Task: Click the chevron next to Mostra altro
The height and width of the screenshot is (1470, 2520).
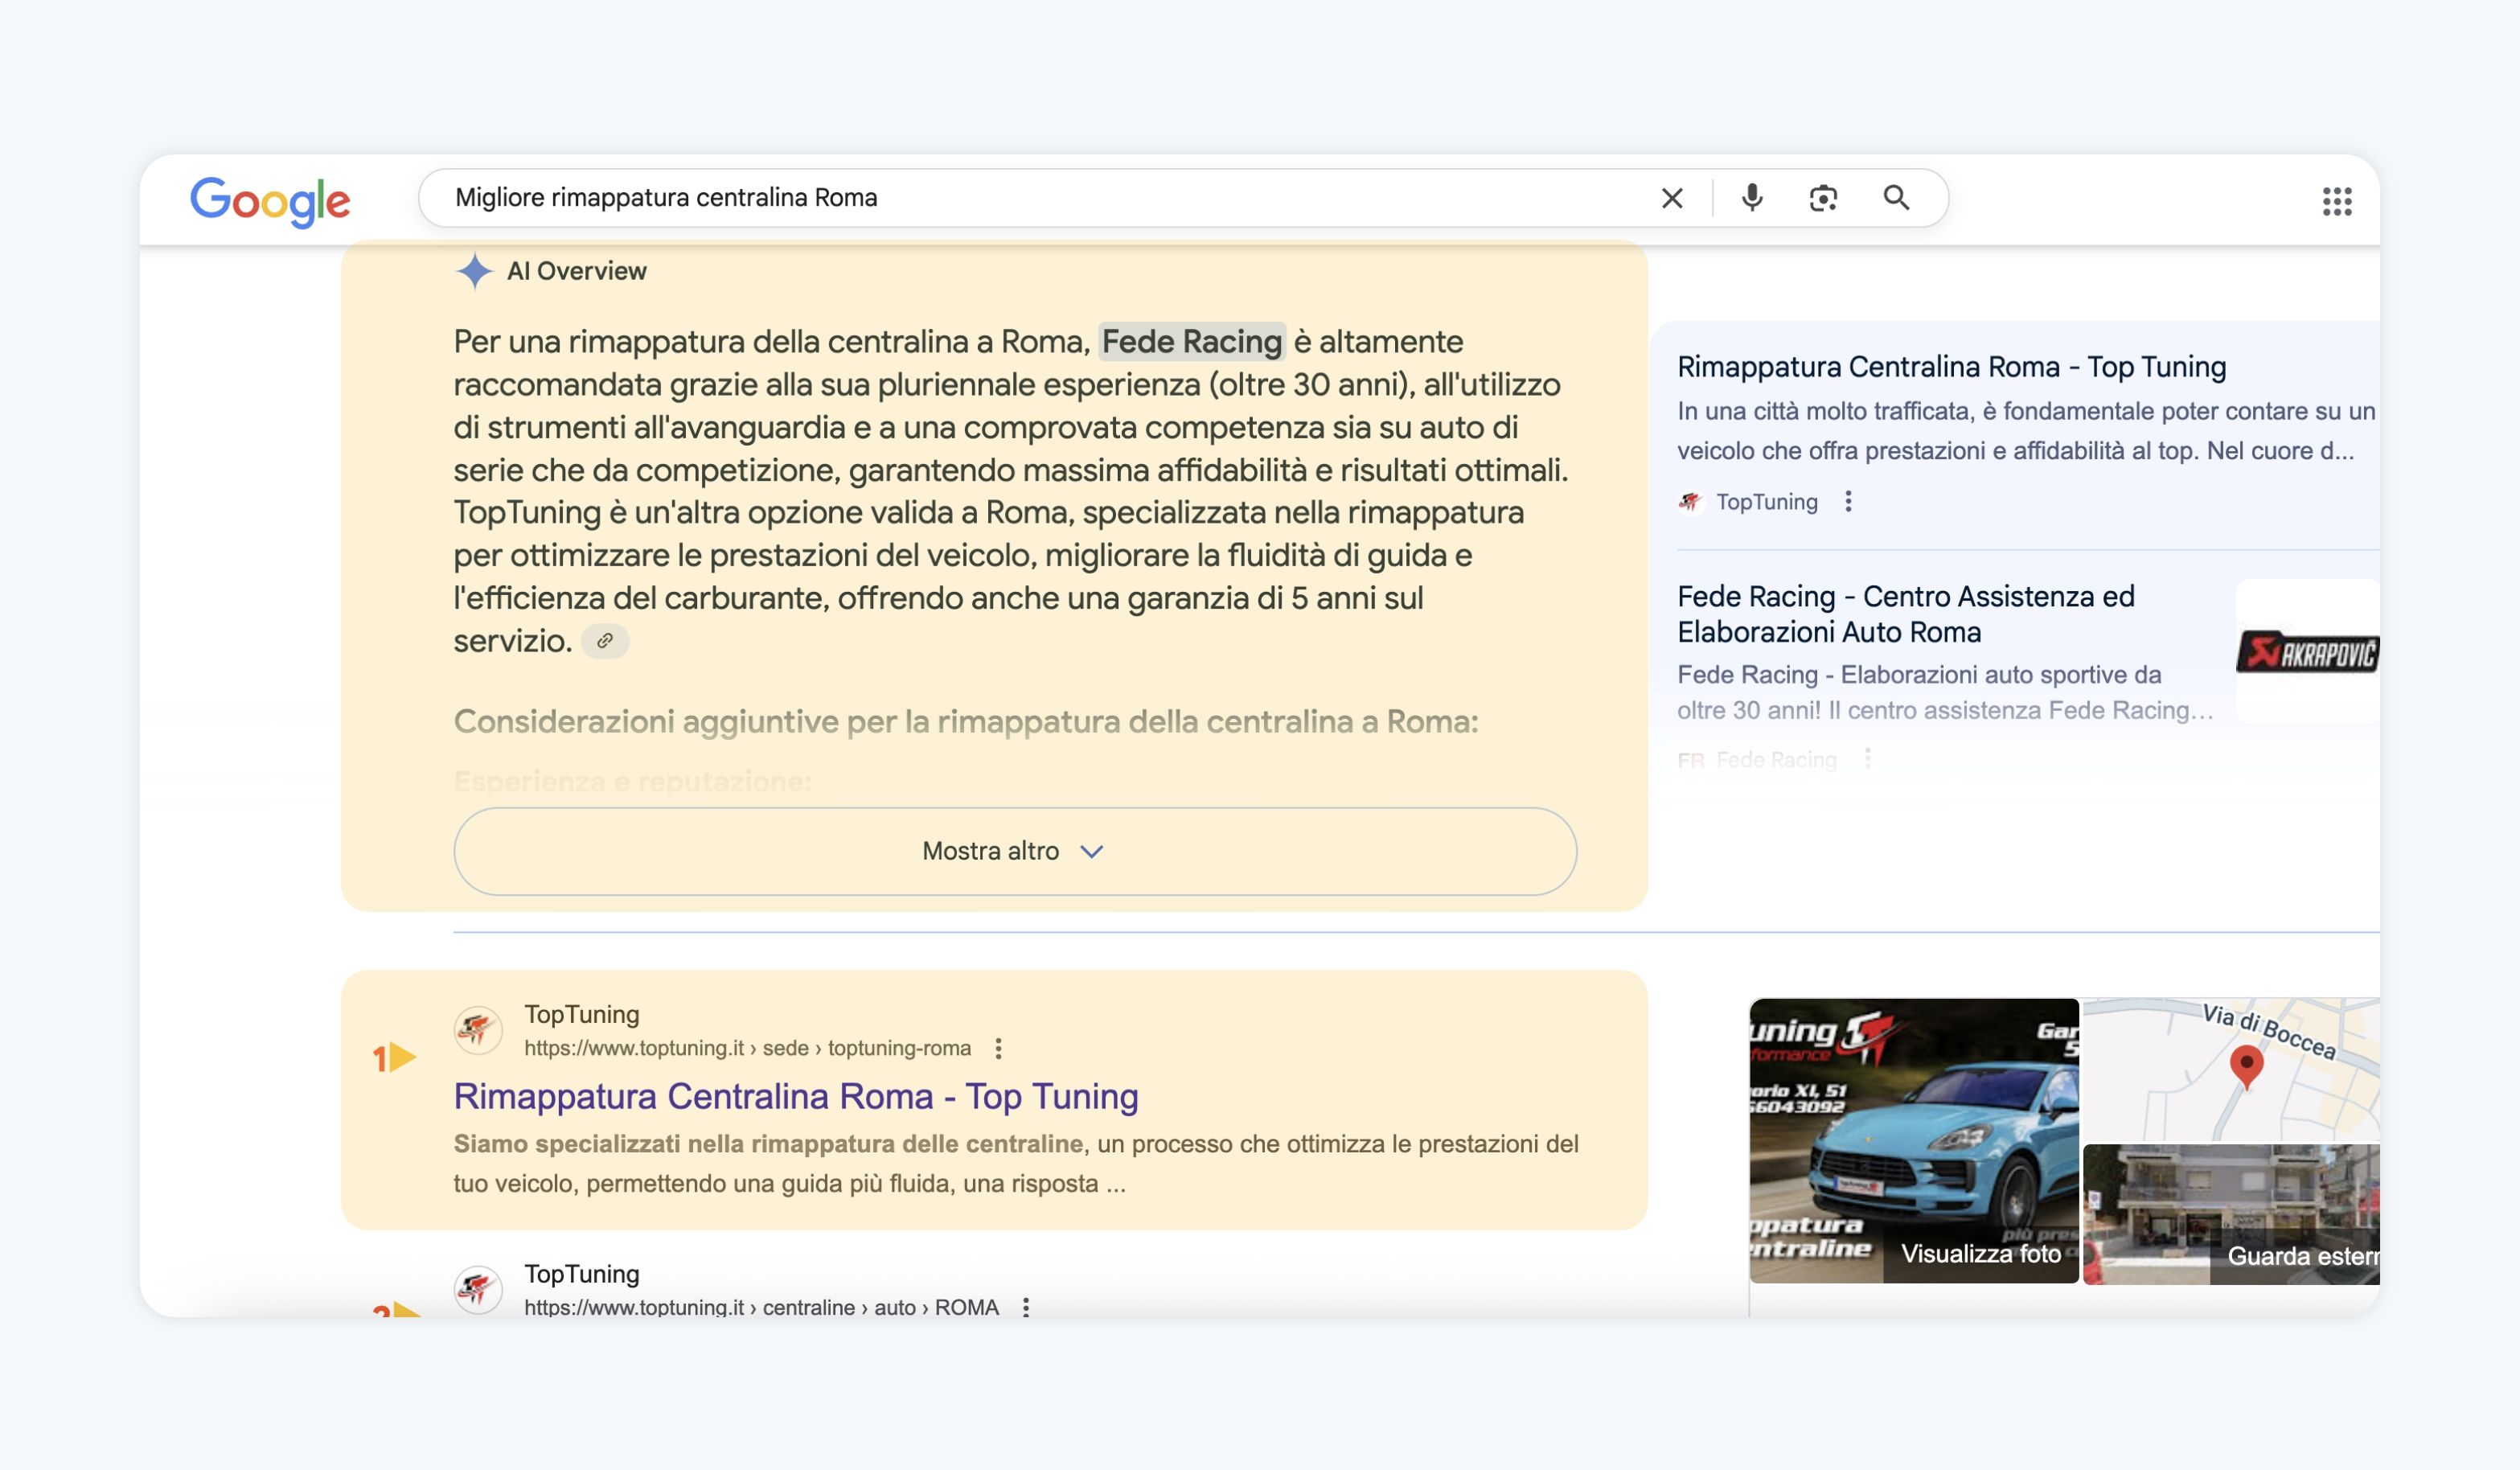Action: [1092, 851]
